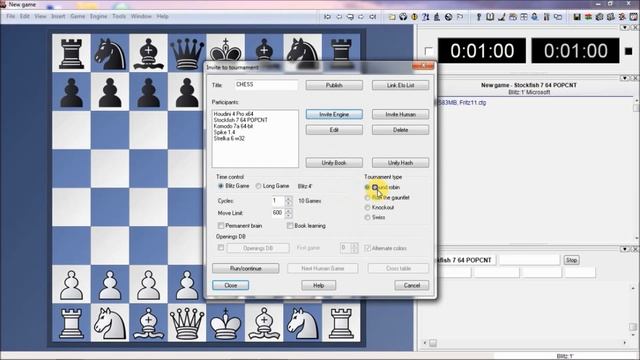The image size is (640, 360).
Task: Increase Cycles with the up arrow
Action: pyautogui.click(x=289, y=199)
